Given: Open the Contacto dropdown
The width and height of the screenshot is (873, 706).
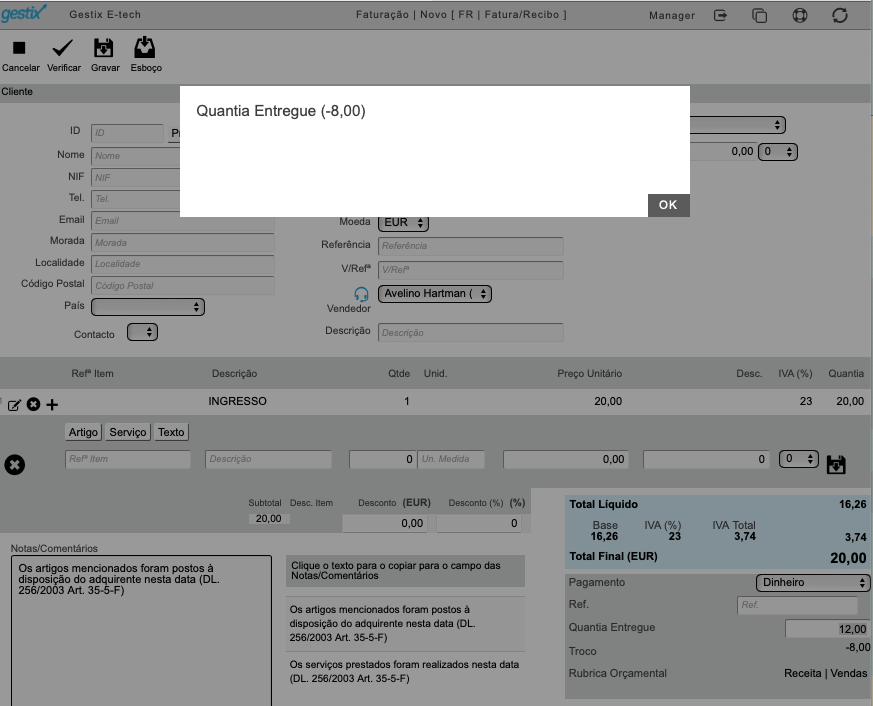Looking at the screenshot, I should 143,332.
